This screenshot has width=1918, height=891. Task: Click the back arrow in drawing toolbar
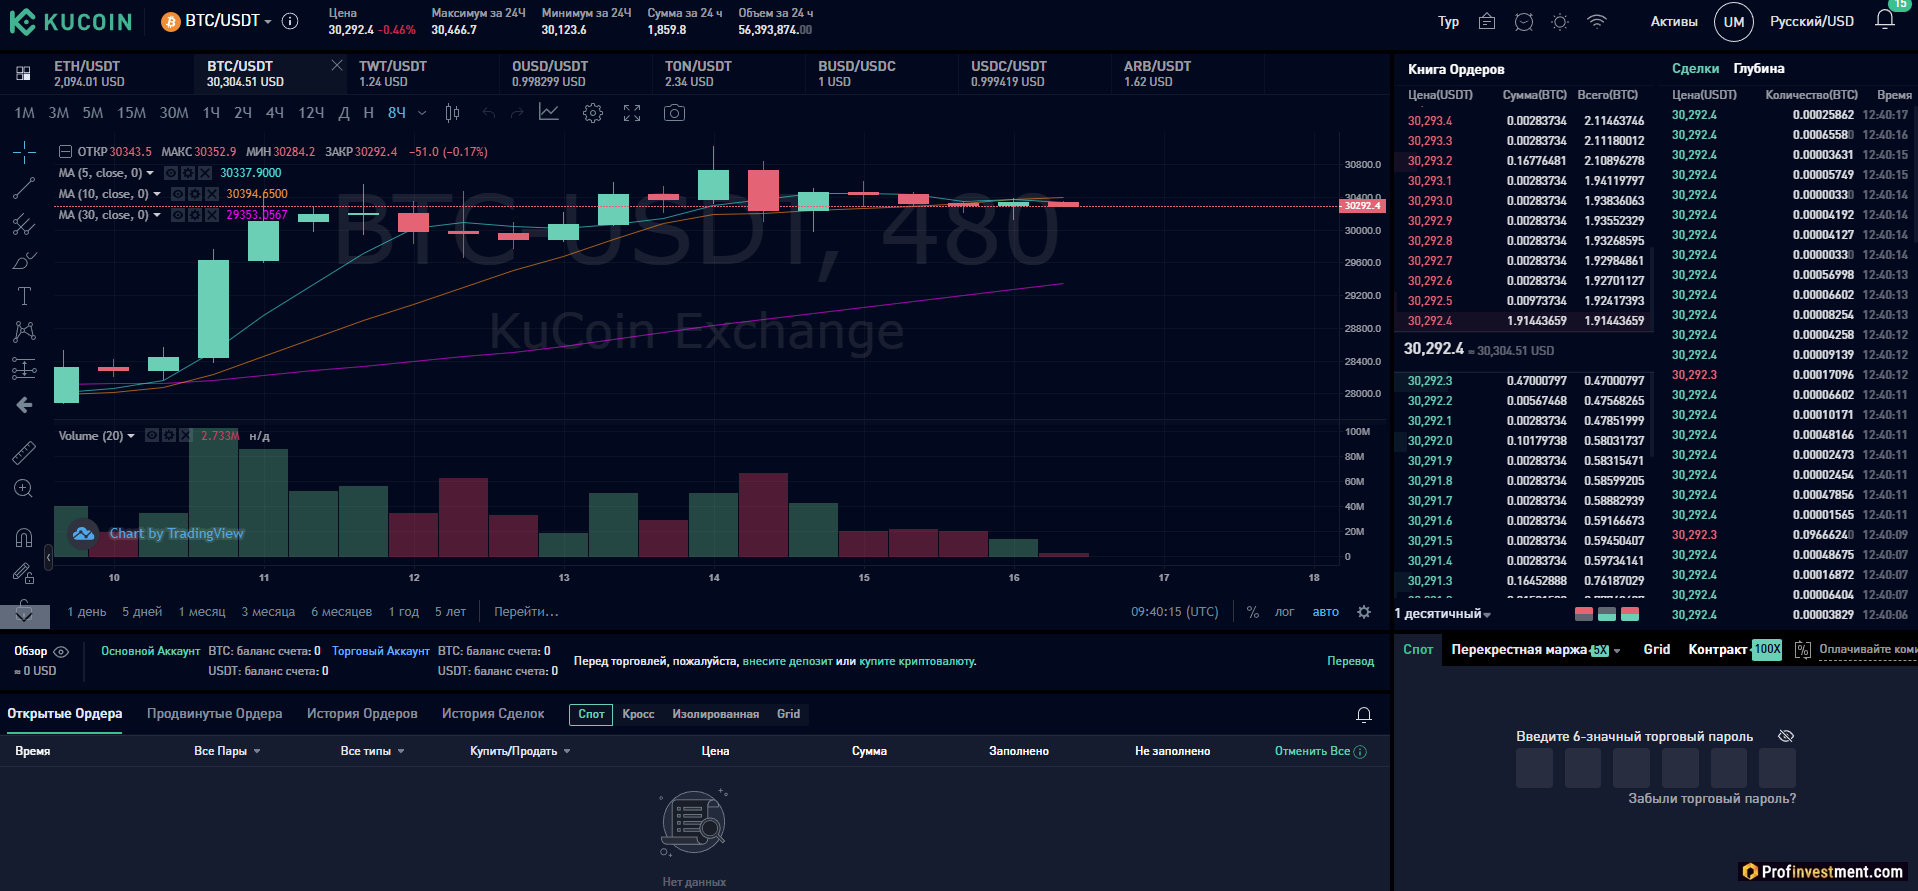coord(24,405)
